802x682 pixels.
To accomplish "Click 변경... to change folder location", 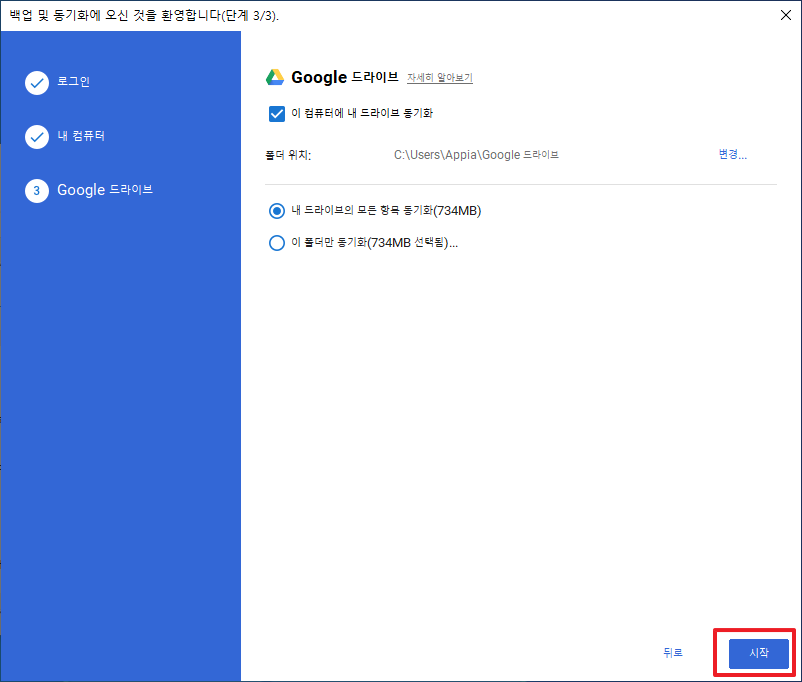I will [732, 154].
